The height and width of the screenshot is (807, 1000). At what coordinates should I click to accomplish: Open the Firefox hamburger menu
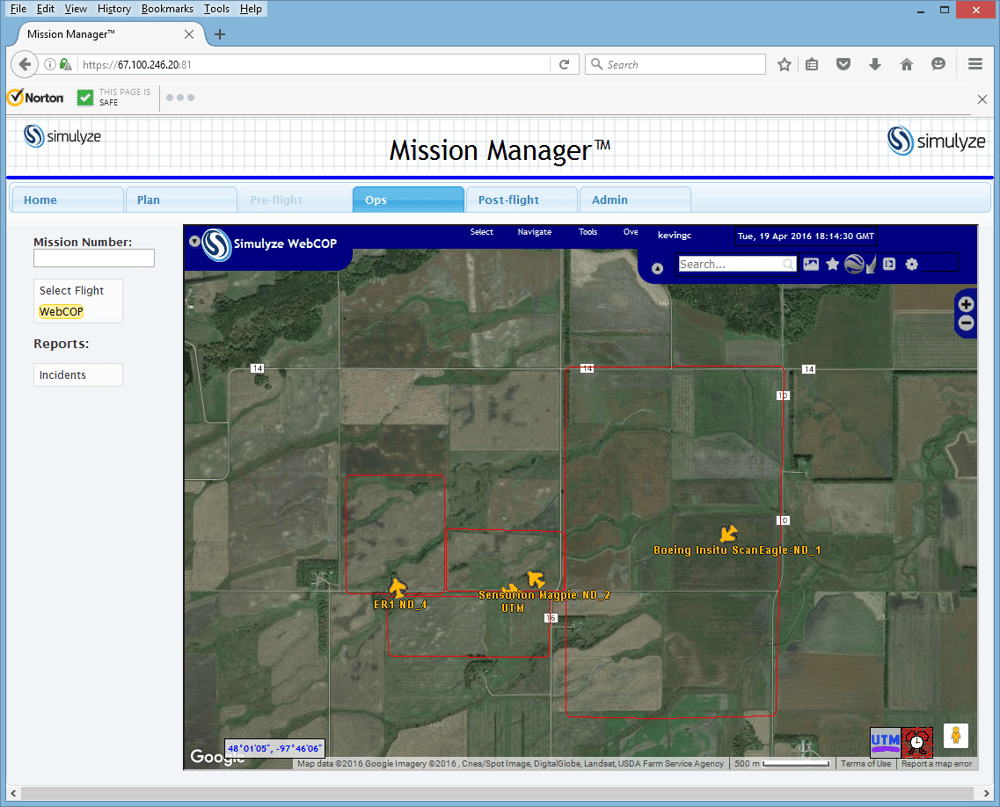click(975, 64)
